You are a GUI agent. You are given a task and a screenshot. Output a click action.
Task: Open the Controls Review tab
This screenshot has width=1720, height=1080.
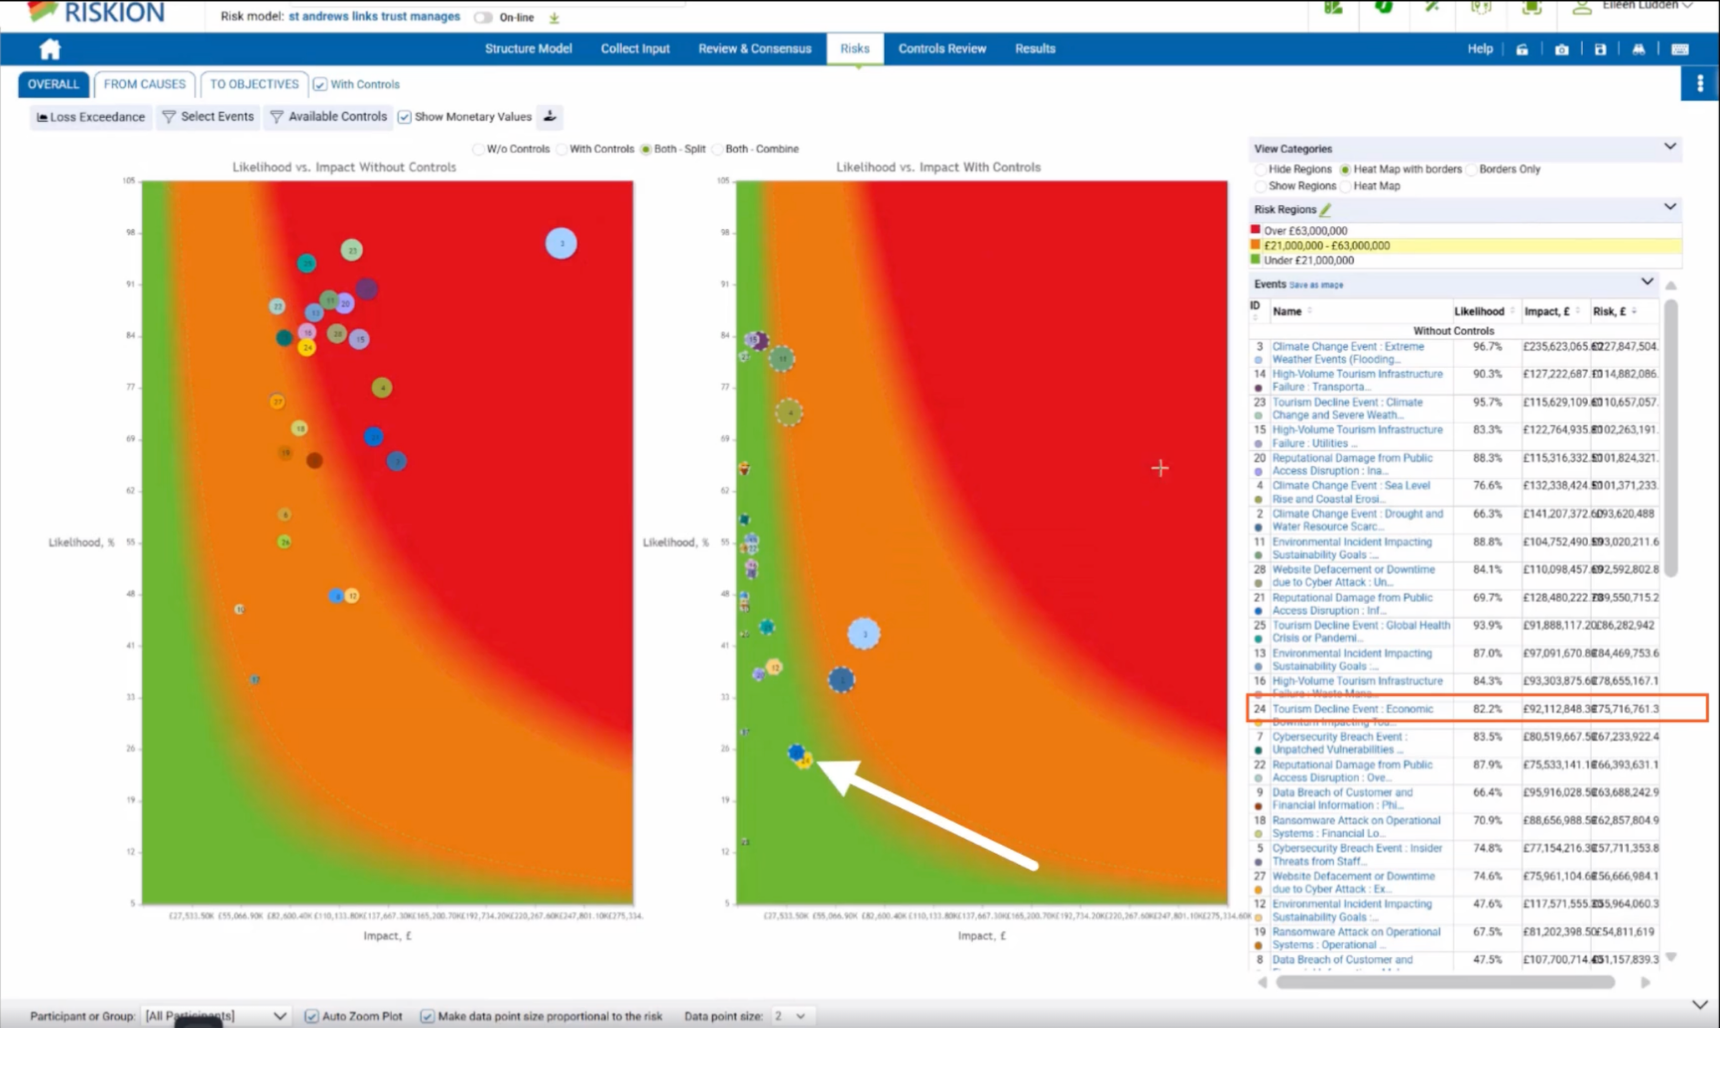[941, 48]
